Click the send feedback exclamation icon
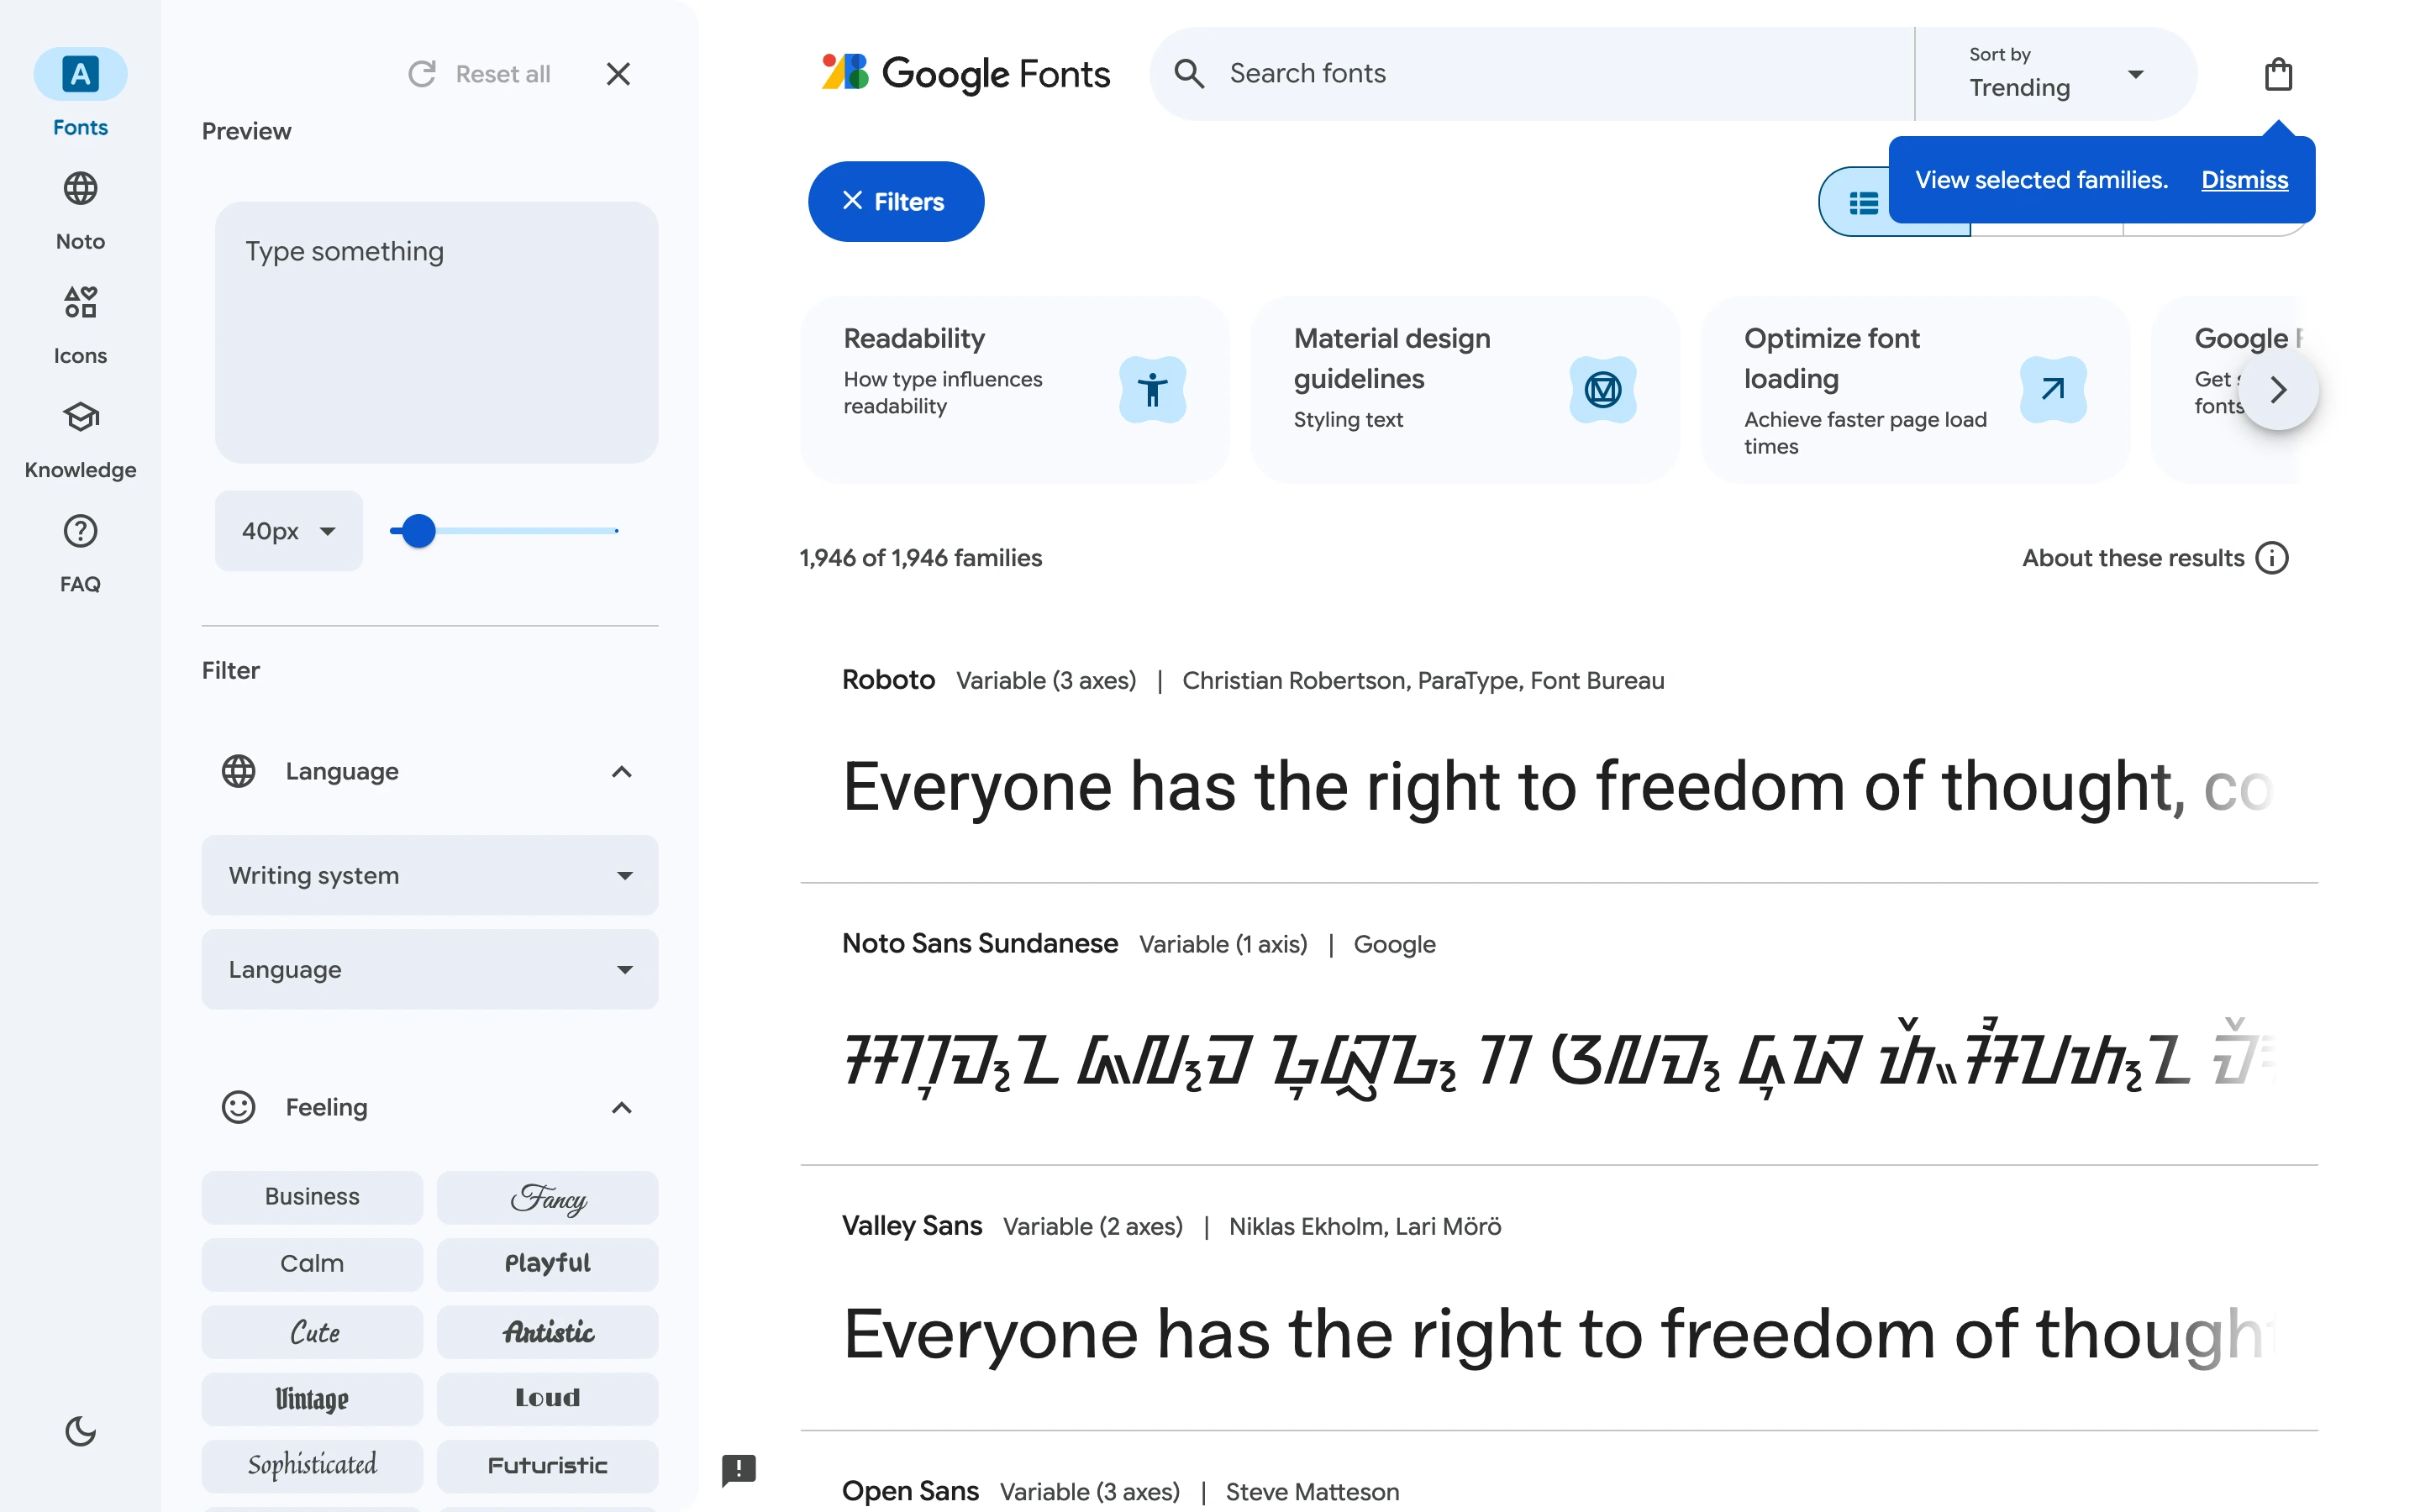Image resolution: width=2420 pixels, height=1512 pixels. [739, 1469]
